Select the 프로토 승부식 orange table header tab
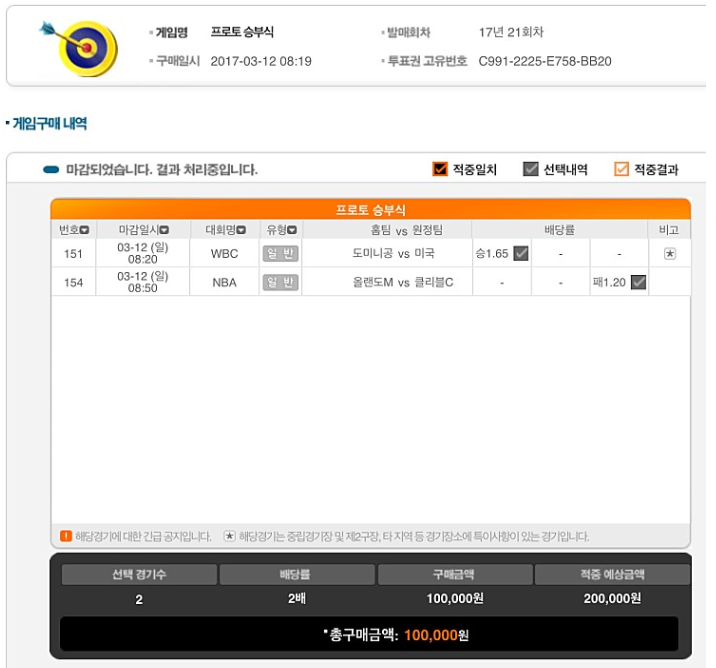Image resolution: width=716 pixels, height=668 pixels. point(370,210)
